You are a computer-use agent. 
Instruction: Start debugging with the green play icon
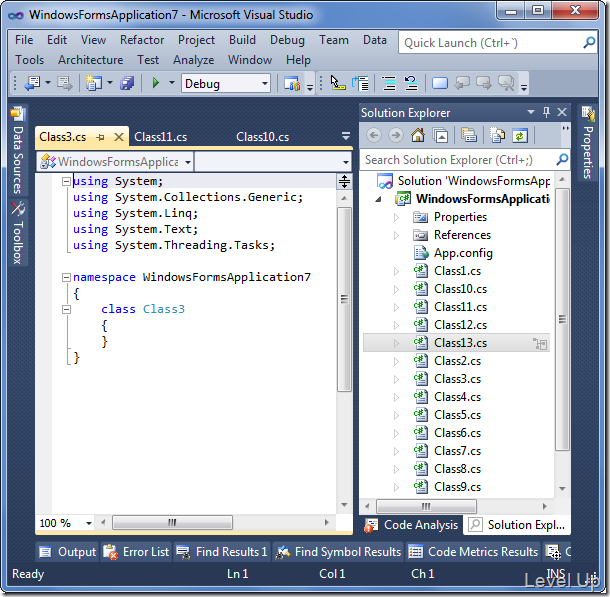(x=156, y=83)
